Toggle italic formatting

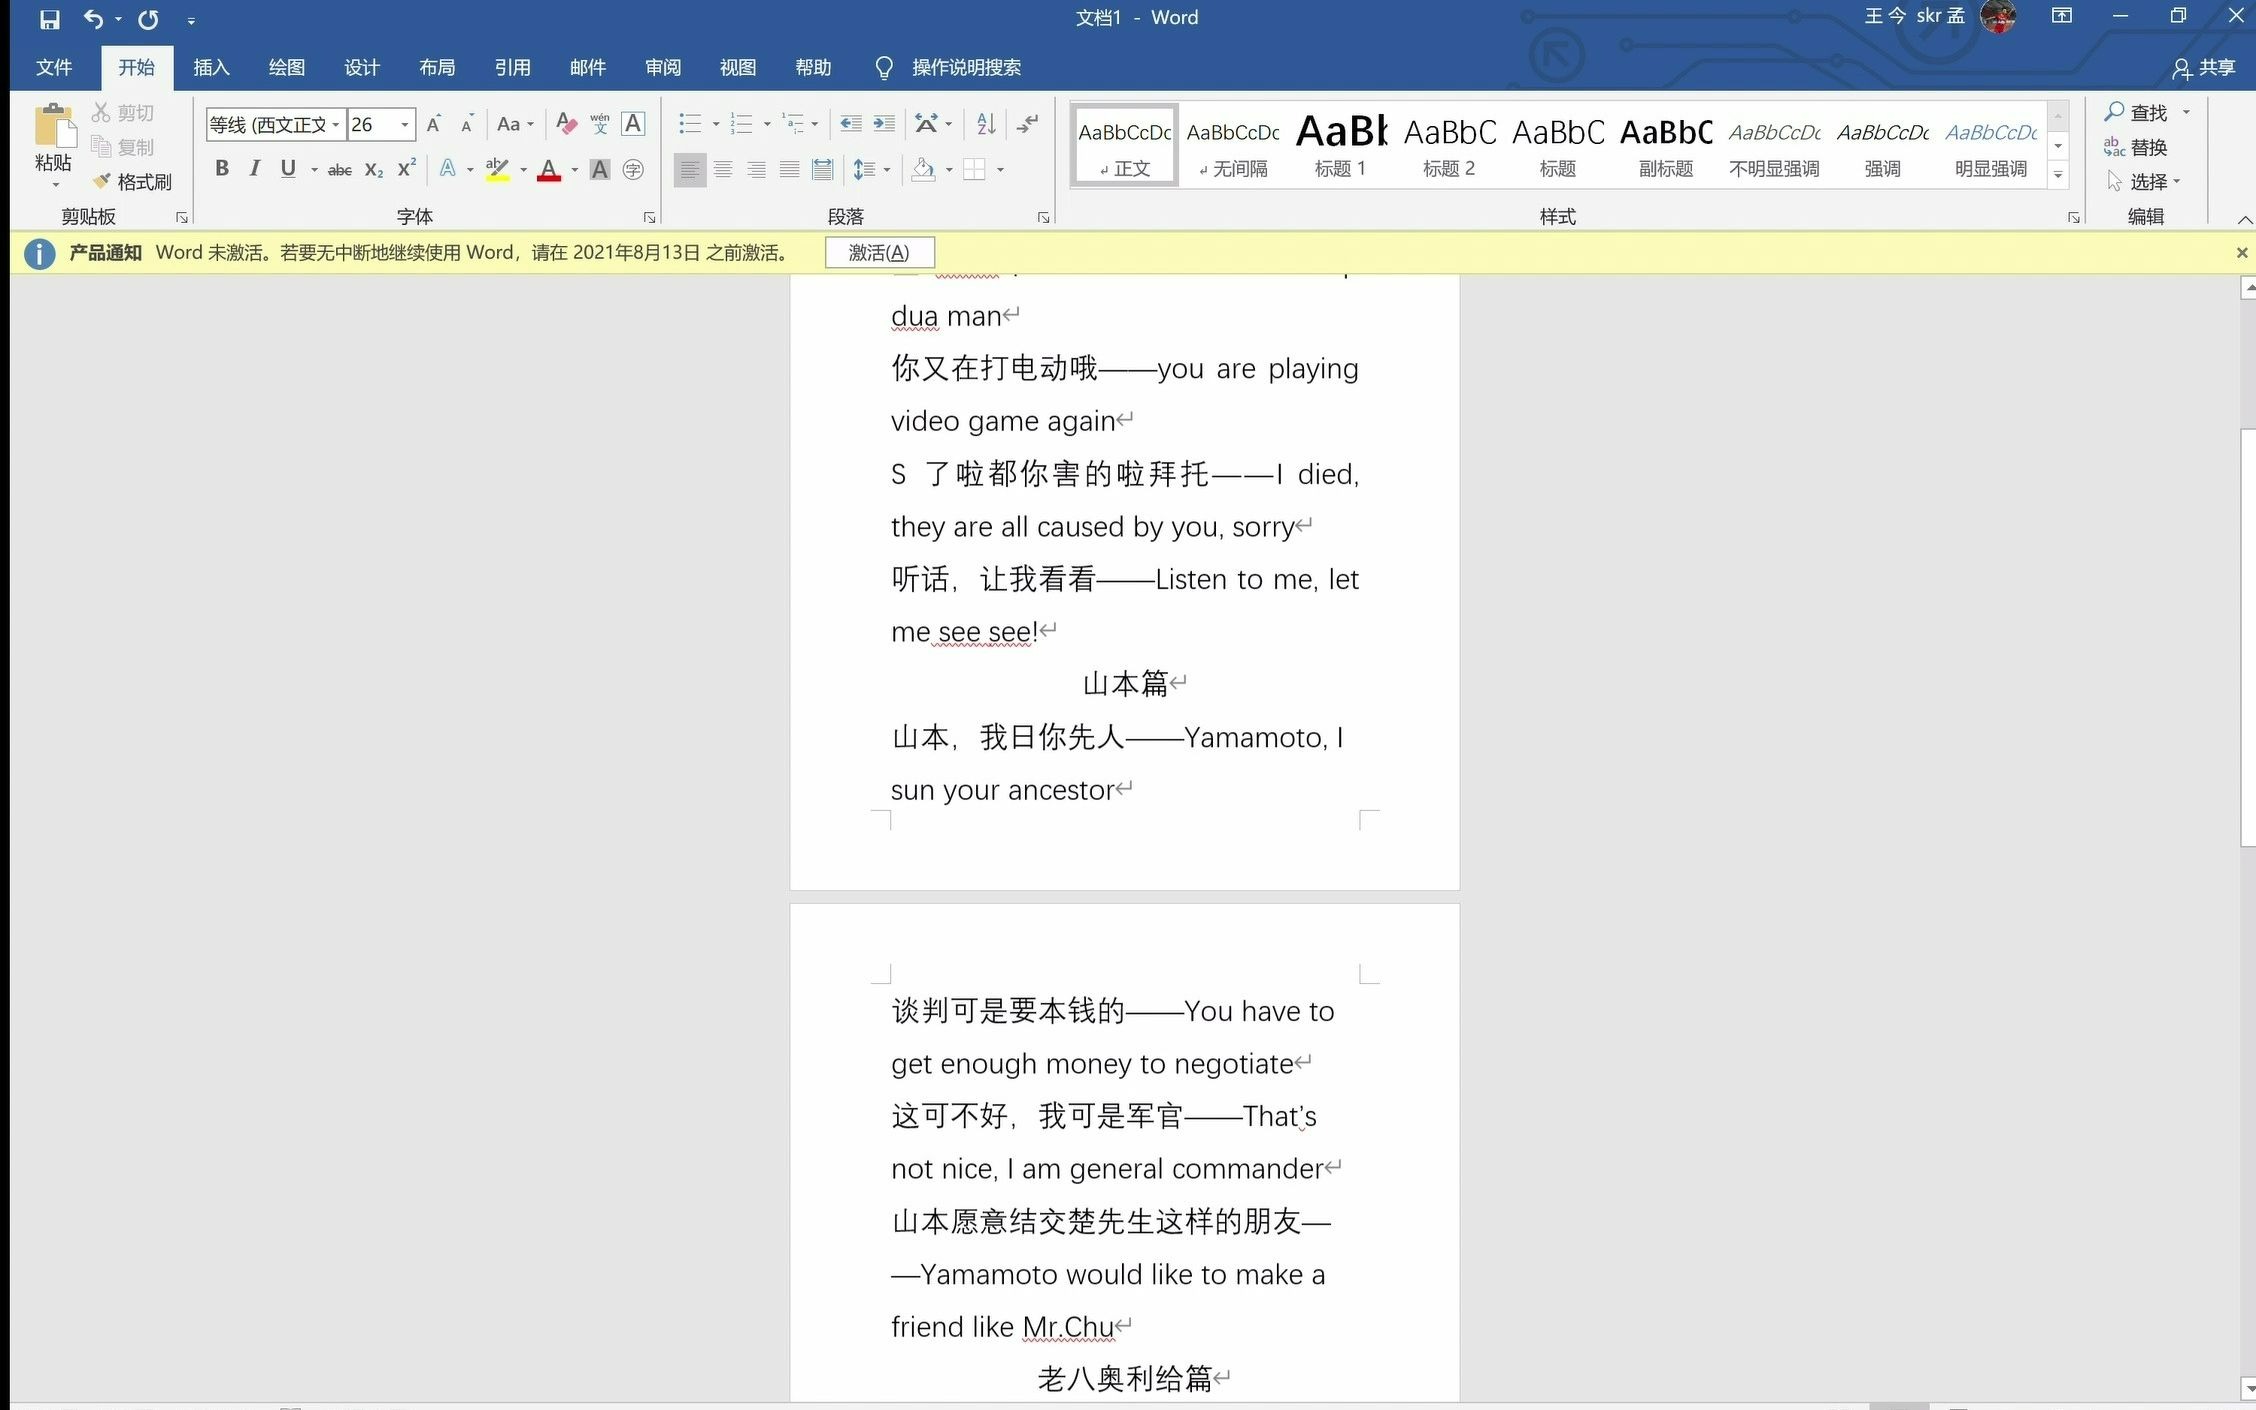point(255,169)
